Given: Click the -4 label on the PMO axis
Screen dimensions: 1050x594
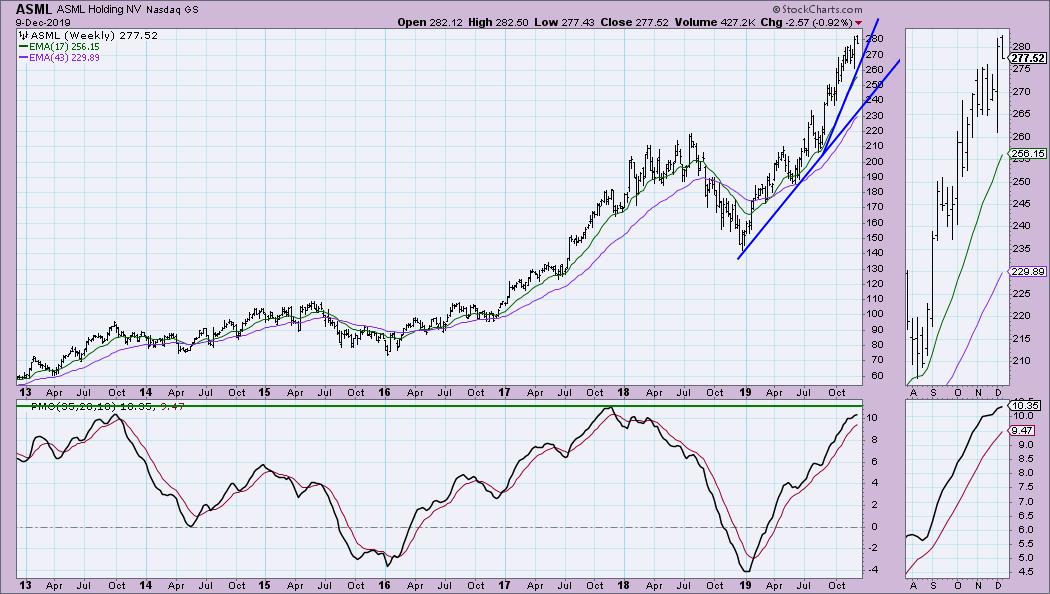Looking at the screenshot, I should [x=873, y=570].
